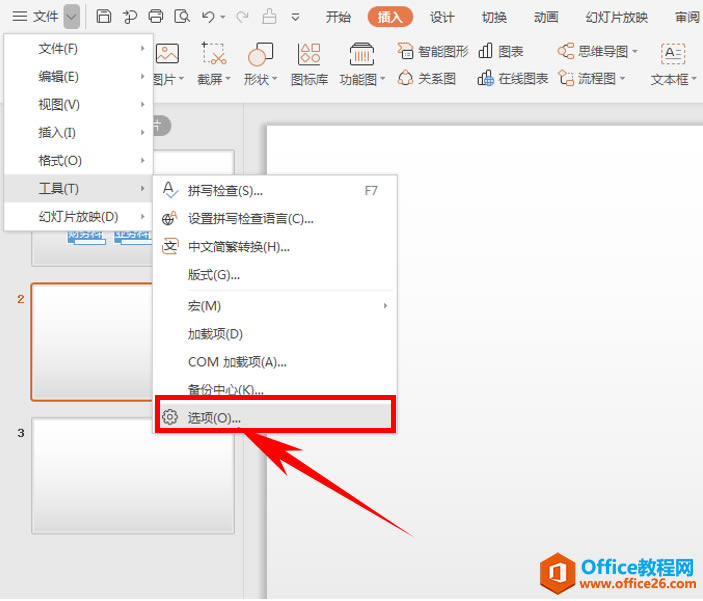Switch to the 幻灯片放映 ribbon tab
Viewport: 703px width, 601px height.
click(616, 17)
